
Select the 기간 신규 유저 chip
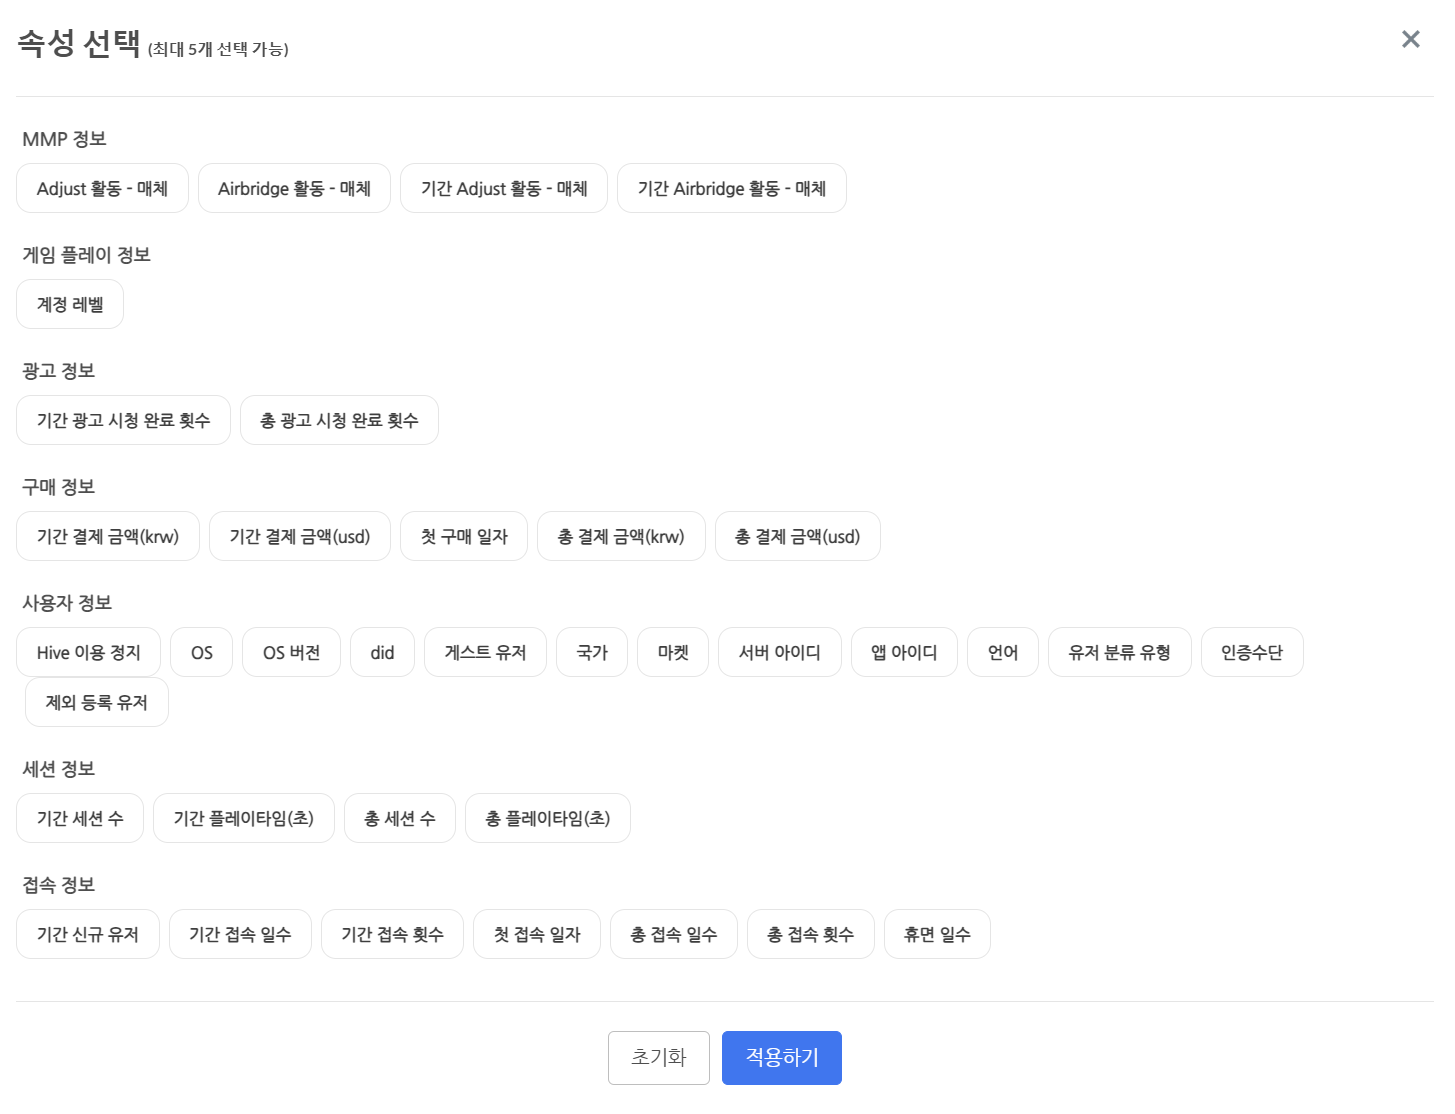click(87, 934)
